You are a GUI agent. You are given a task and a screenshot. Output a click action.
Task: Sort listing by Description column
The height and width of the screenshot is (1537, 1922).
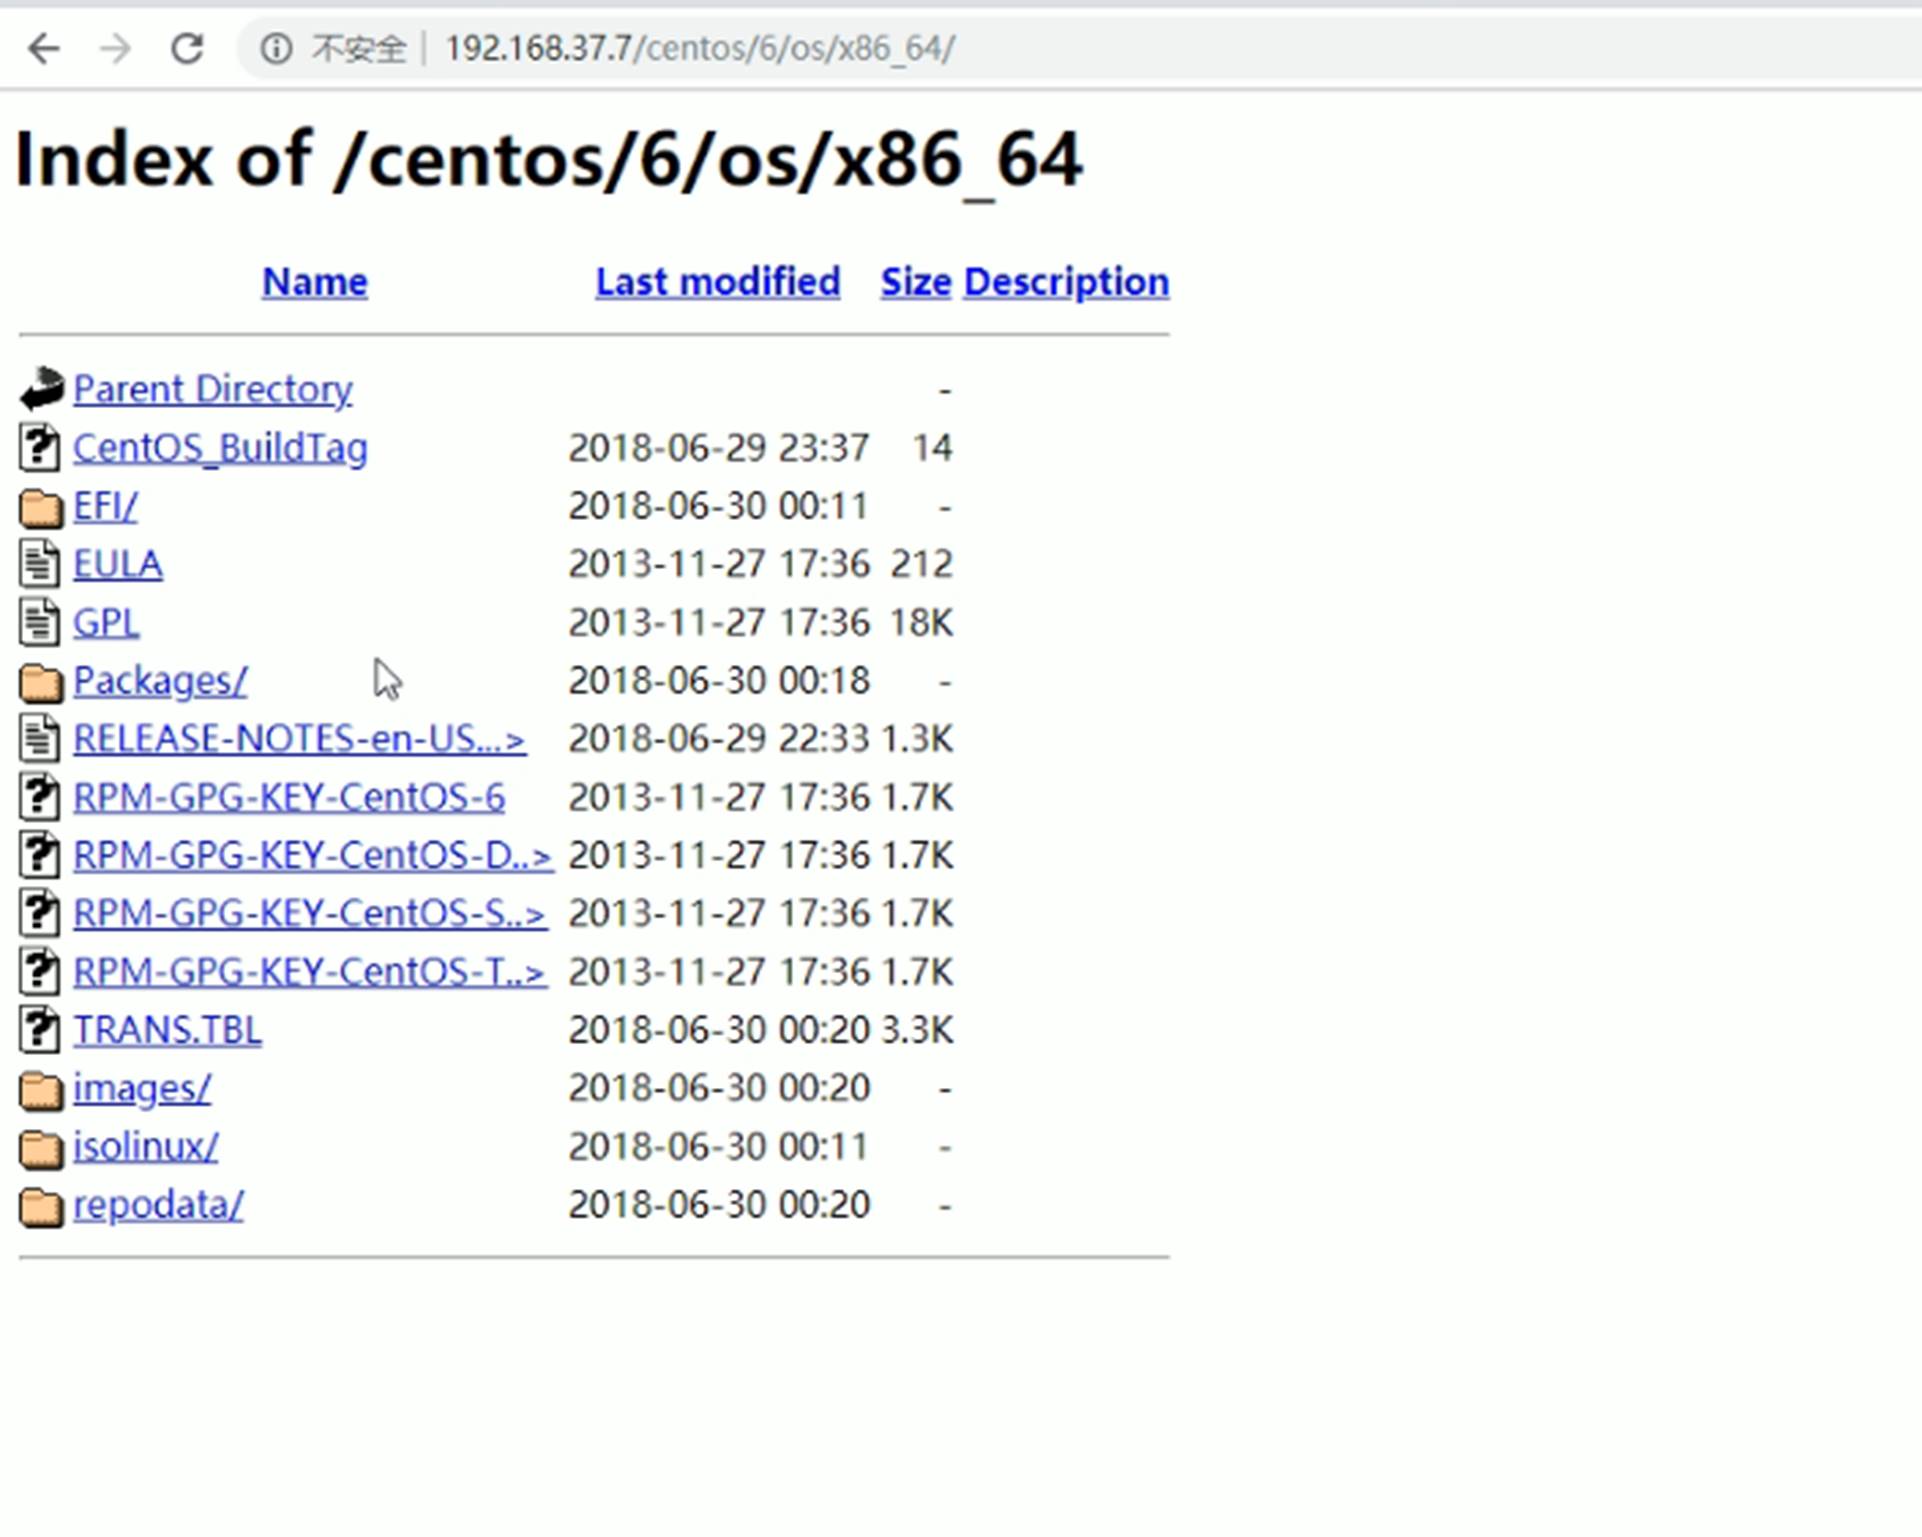(1066, 282)
